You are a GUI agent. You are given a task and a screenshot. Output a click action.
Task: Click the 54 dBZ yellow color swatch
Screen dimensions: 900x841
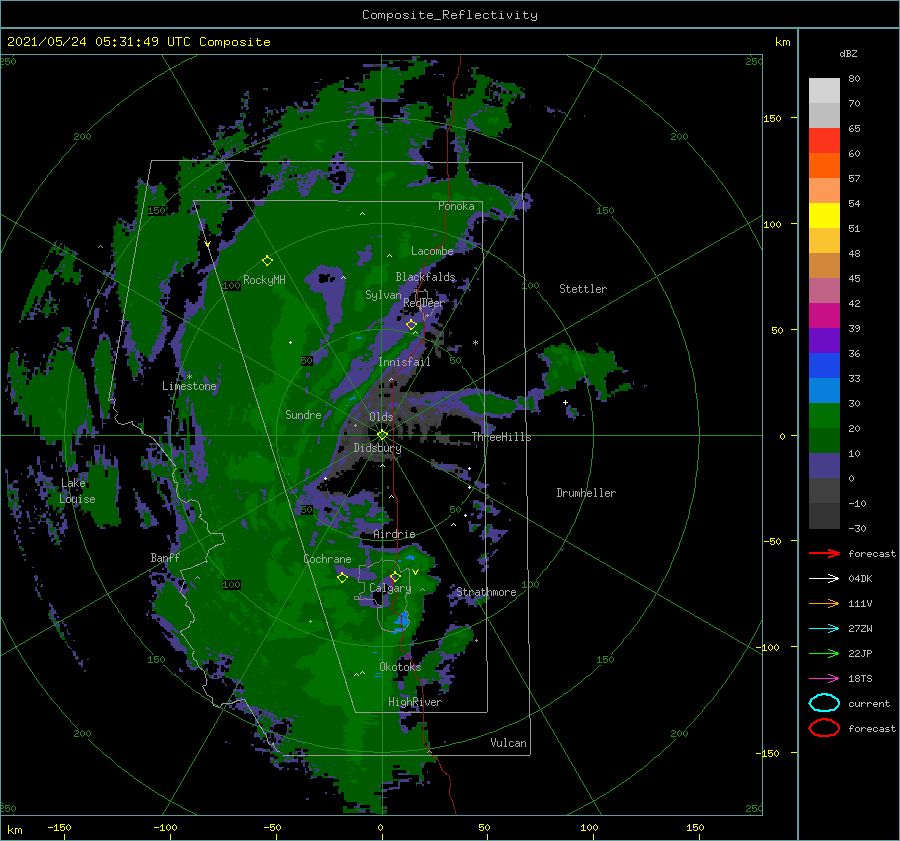click(824, 215)
